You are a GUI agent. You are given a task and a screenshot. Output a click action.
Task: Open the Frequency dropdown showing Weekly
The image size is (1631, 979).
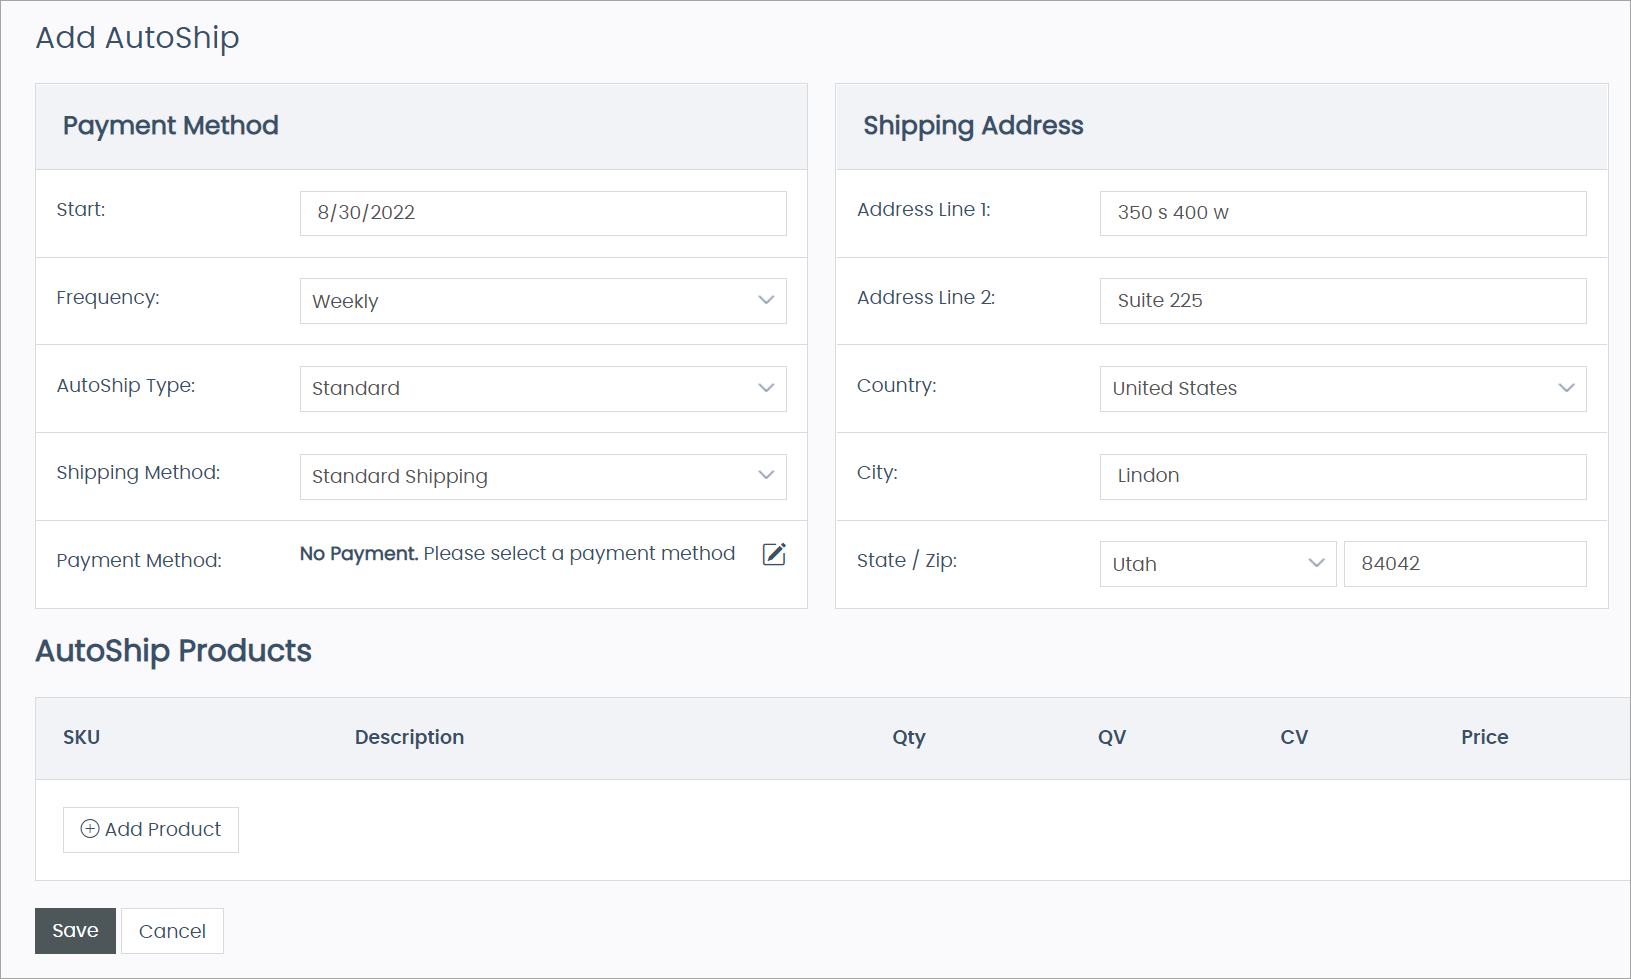click(x=542, y=301)
